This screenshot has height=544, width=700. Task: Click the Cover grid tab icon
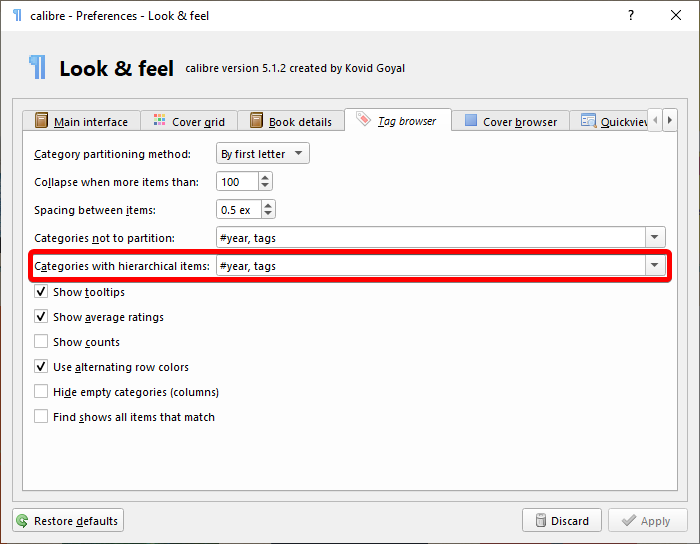pyautogui.click(x=160, y=121)
